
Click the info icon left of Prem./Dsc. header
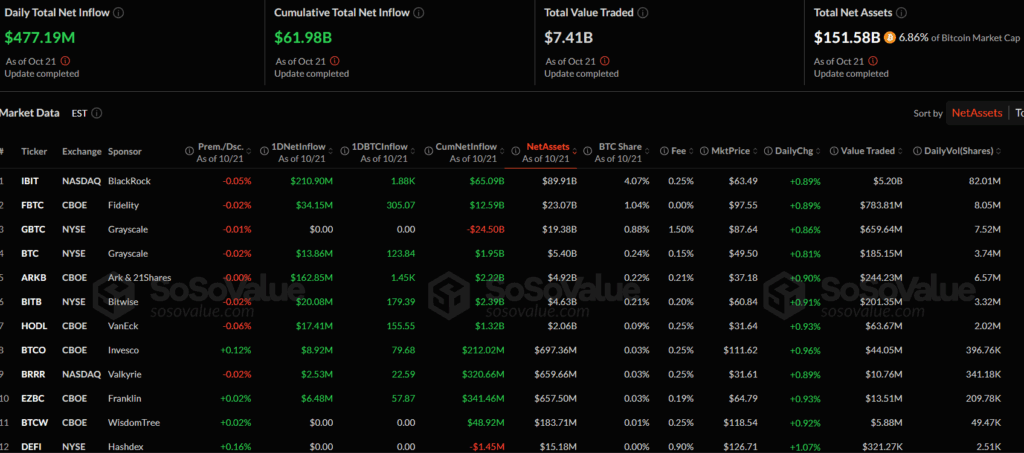pos(189,151)
